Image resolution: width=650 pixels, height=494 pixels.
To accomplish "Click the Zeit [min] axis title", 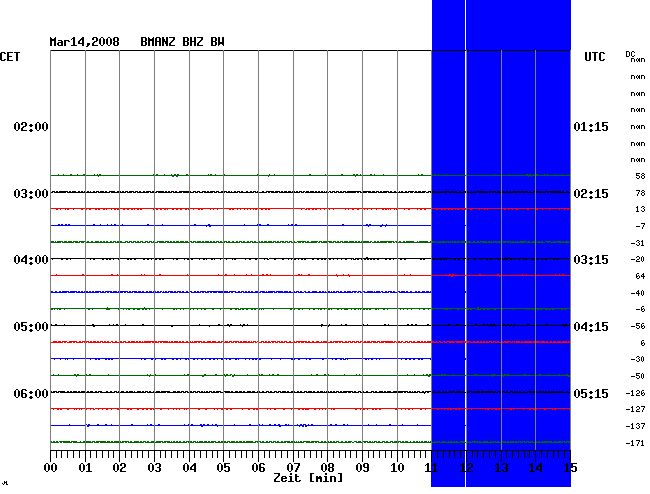I will click(308, 478).
